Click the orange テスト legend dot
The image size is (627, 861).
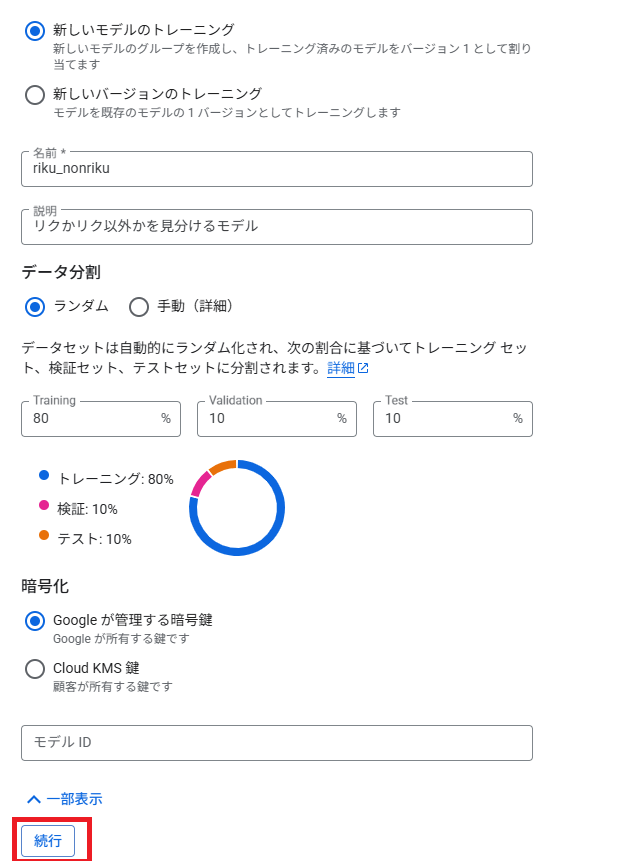pos(44,535)
